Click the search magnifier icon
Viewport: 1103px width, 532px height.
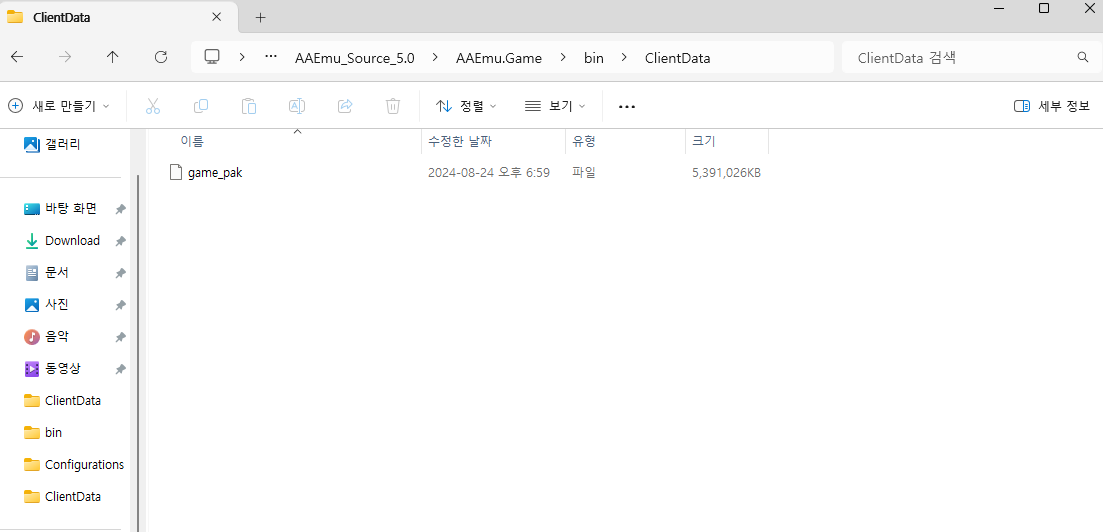[x=1083, y=58]
